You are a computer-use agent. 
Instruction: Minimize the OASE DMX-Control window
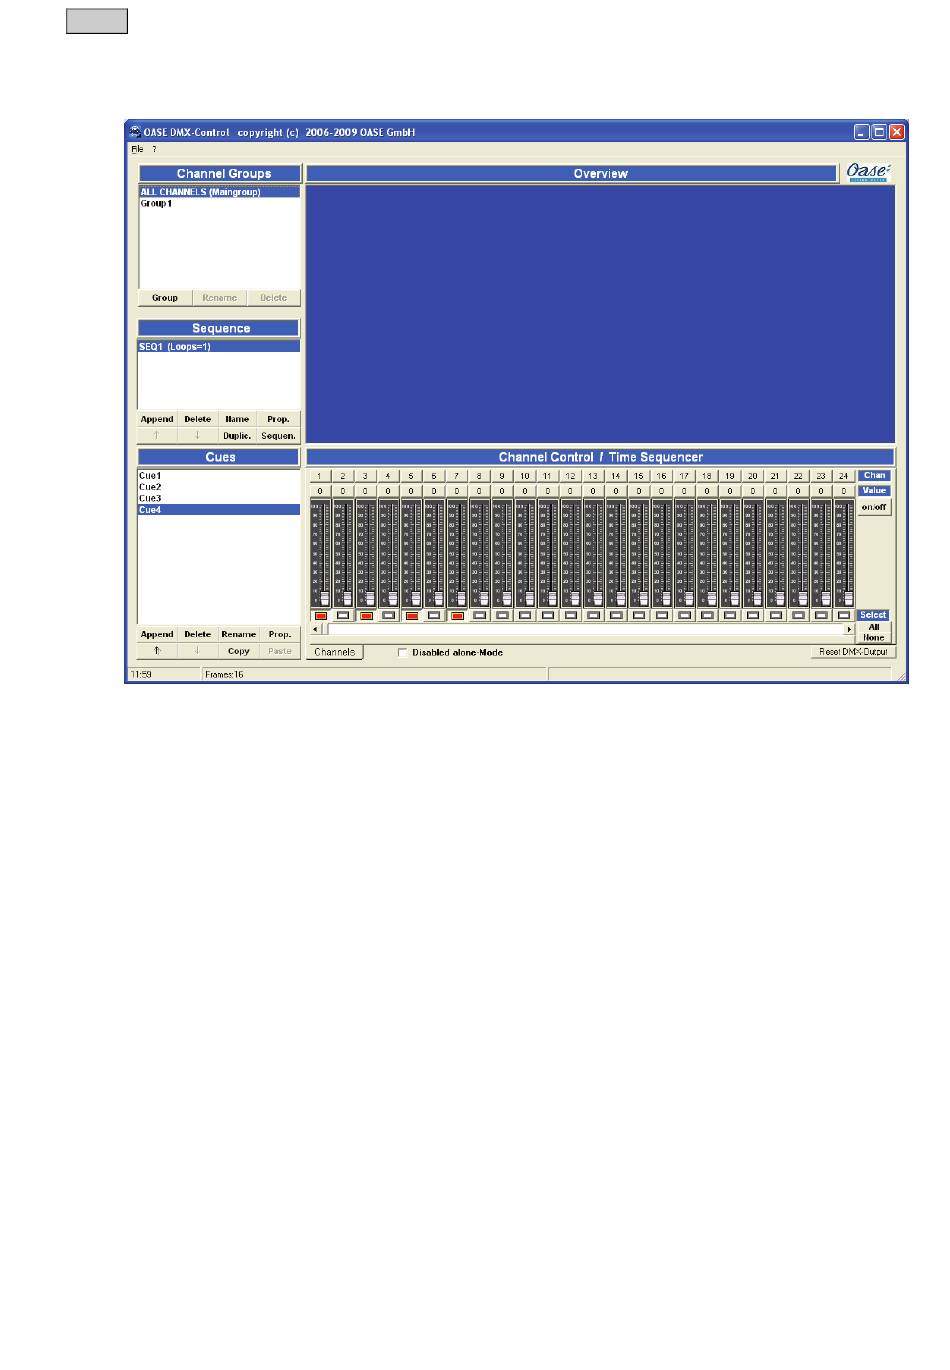[x=862, y=132]
